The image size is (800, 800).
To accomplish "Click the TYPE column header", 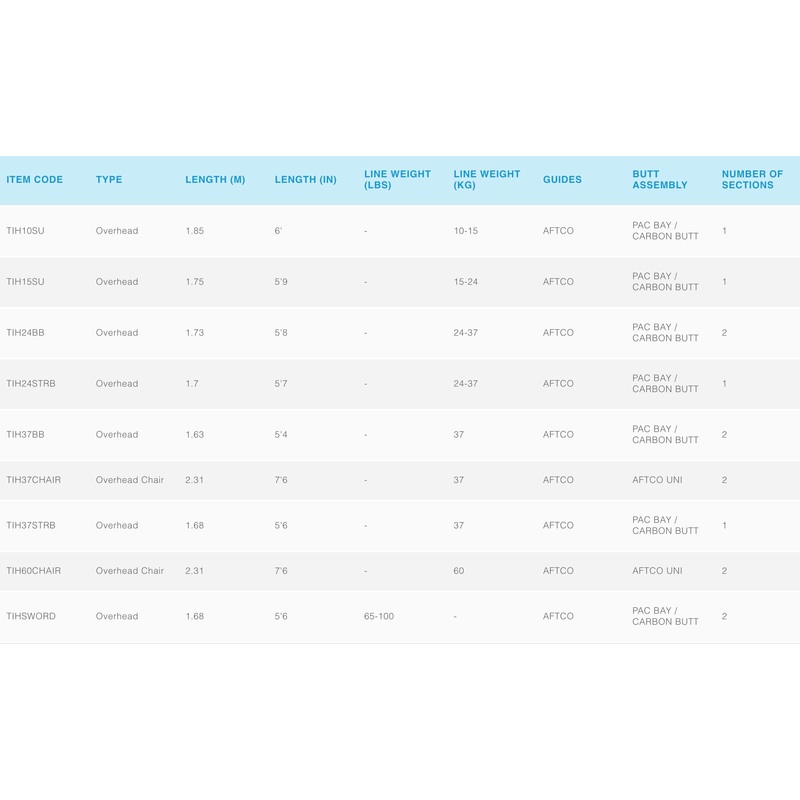I will tap(109, 180).
